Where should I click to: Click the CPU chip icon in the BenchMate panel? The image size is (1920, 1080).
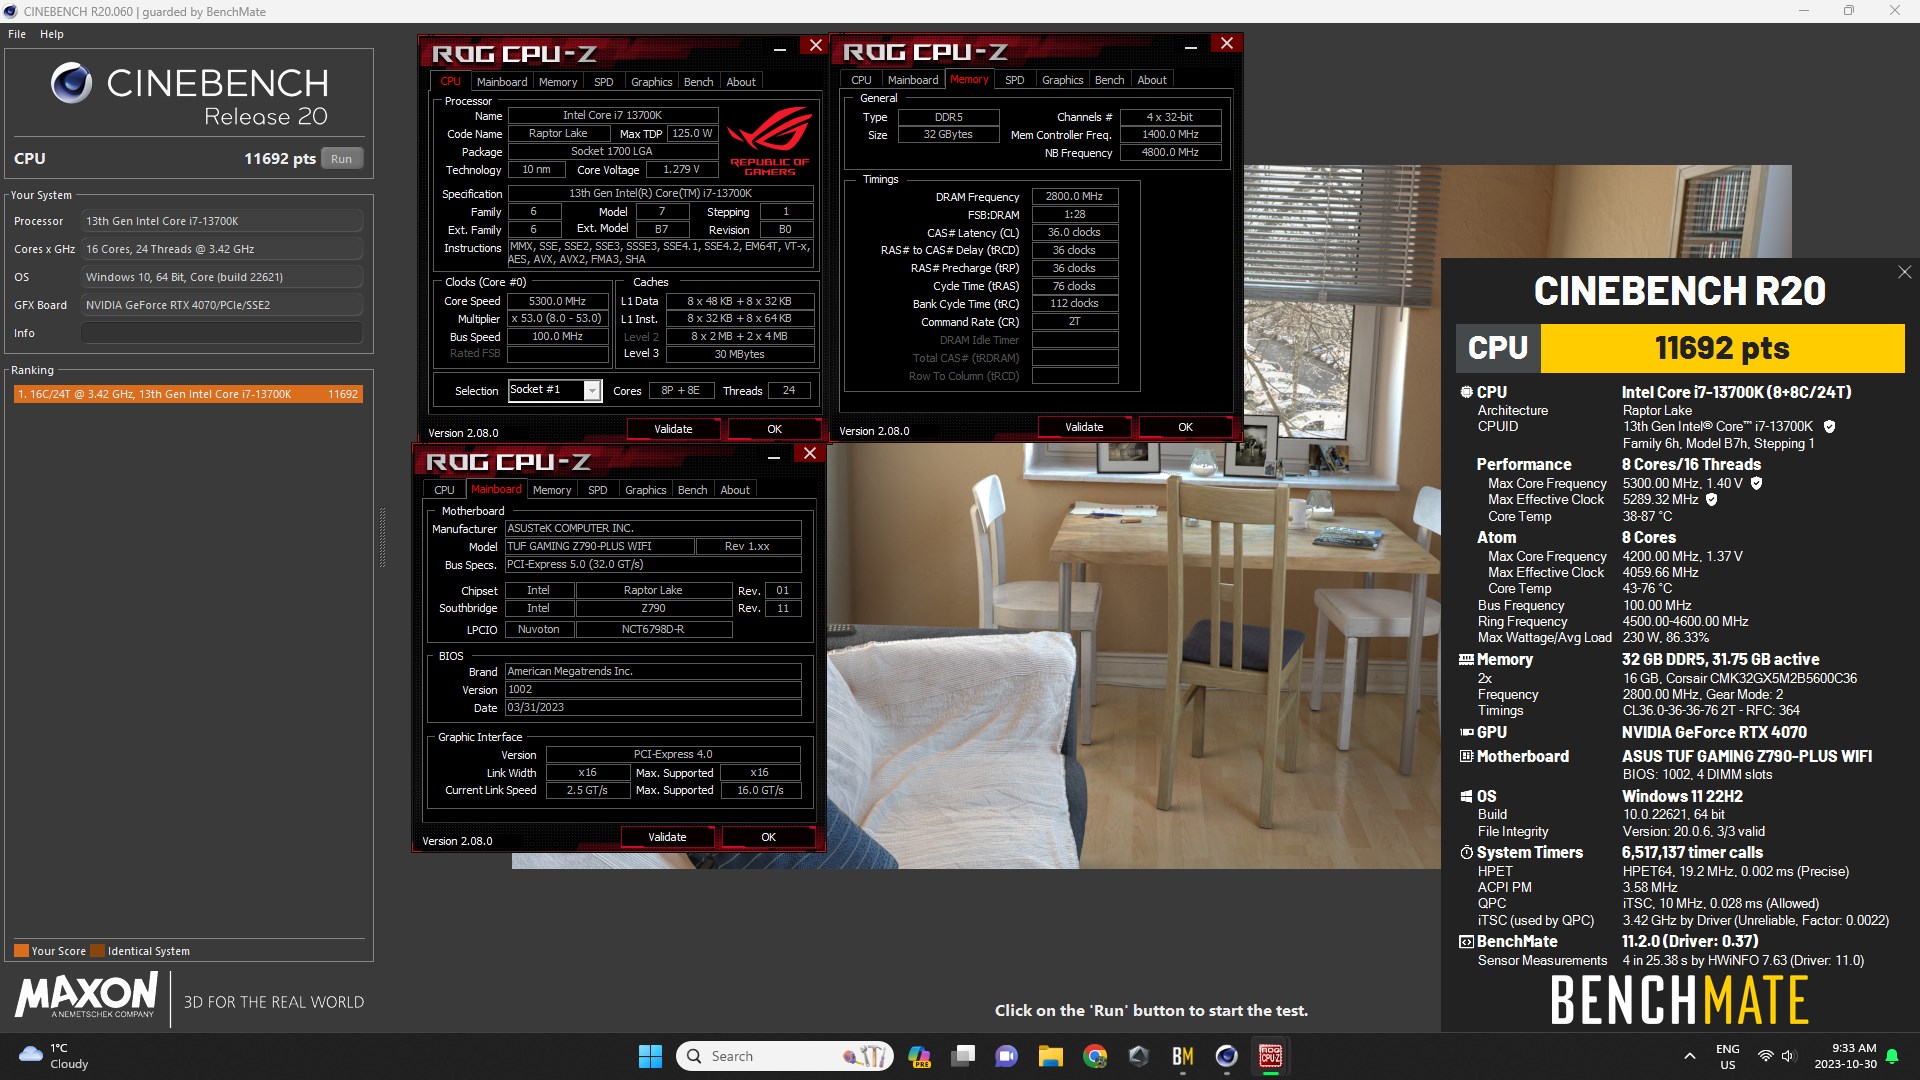tap(1466, 392)
